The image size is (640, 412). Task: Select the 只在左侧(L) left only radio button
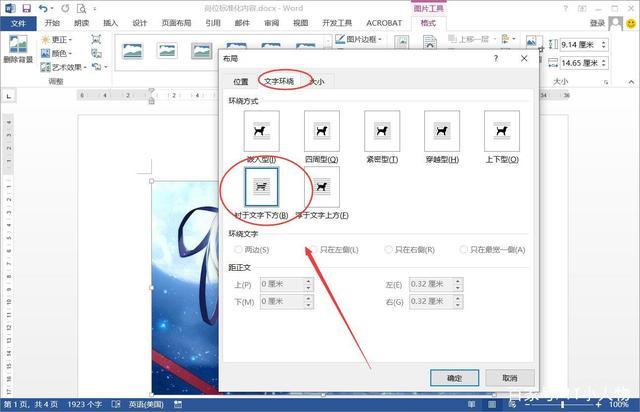point(313,249)
